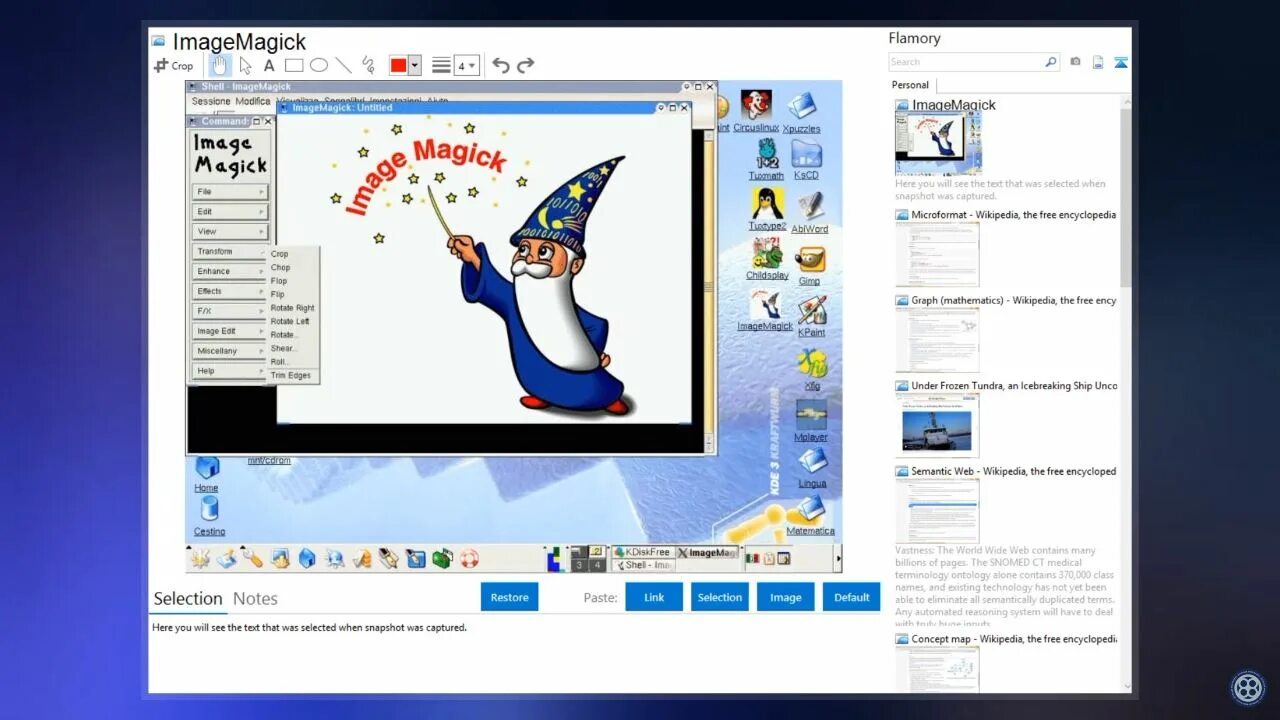Click the snapshot list scrollbar up arrow
The height and width of the screenshot is (720, 1280).
(x=1126, y=101)
